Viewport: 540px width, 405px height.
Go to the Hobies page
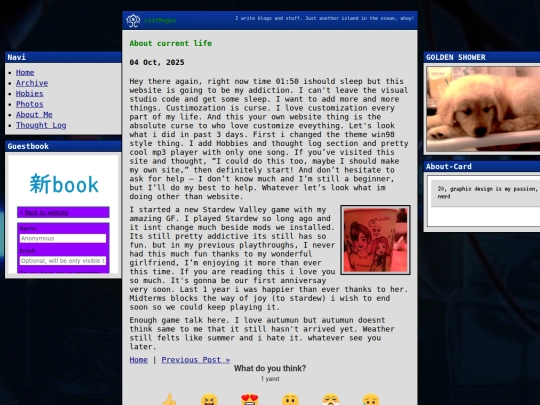[30, 93]
